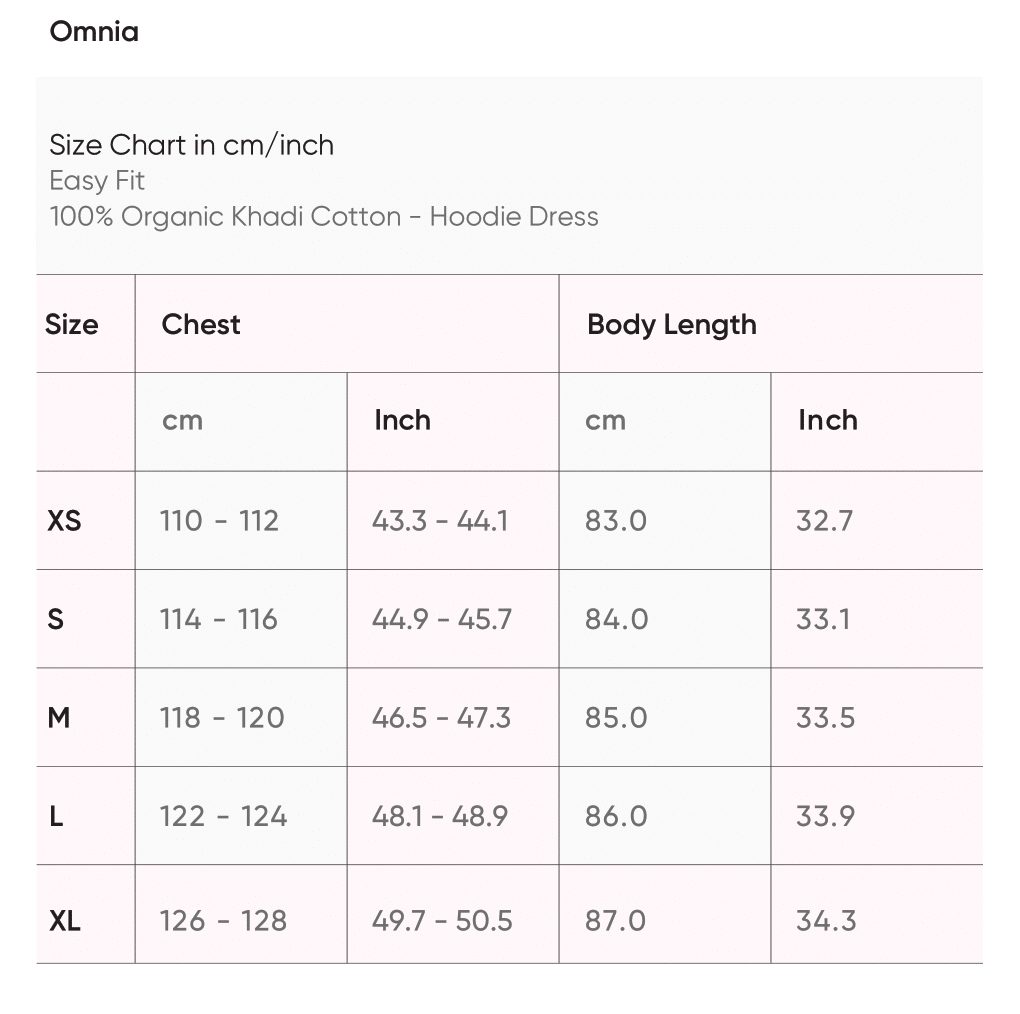1020x1014 pixels.
Task: Click the Omnia title text
Action: pyautogui.click(x=94, y=32)
